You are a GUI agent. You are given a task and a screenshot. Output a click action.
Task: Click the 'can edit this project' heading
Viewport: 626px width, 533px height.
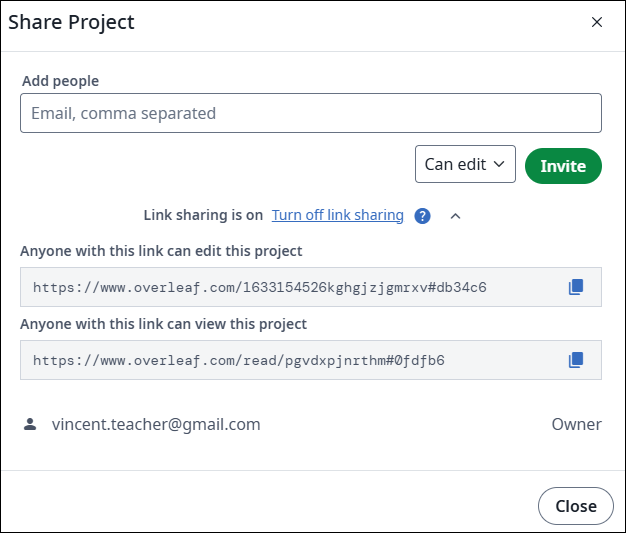coord(161,251)
